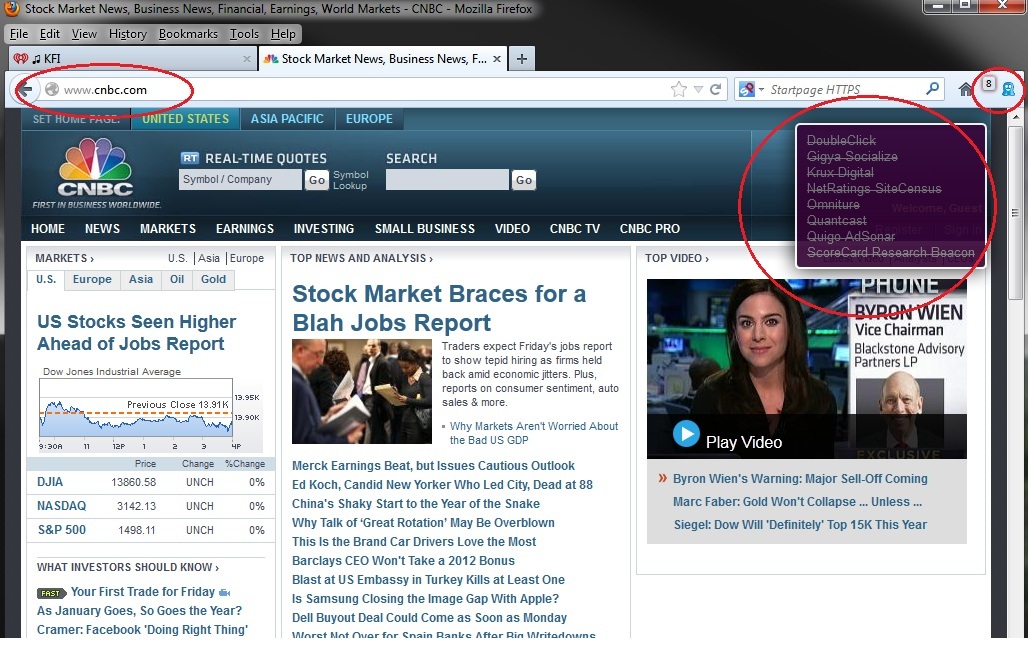Viewport: 1028px width, 668px height.
Task: Open US Stocks Seen Higher headline
Action: (136, 333)
